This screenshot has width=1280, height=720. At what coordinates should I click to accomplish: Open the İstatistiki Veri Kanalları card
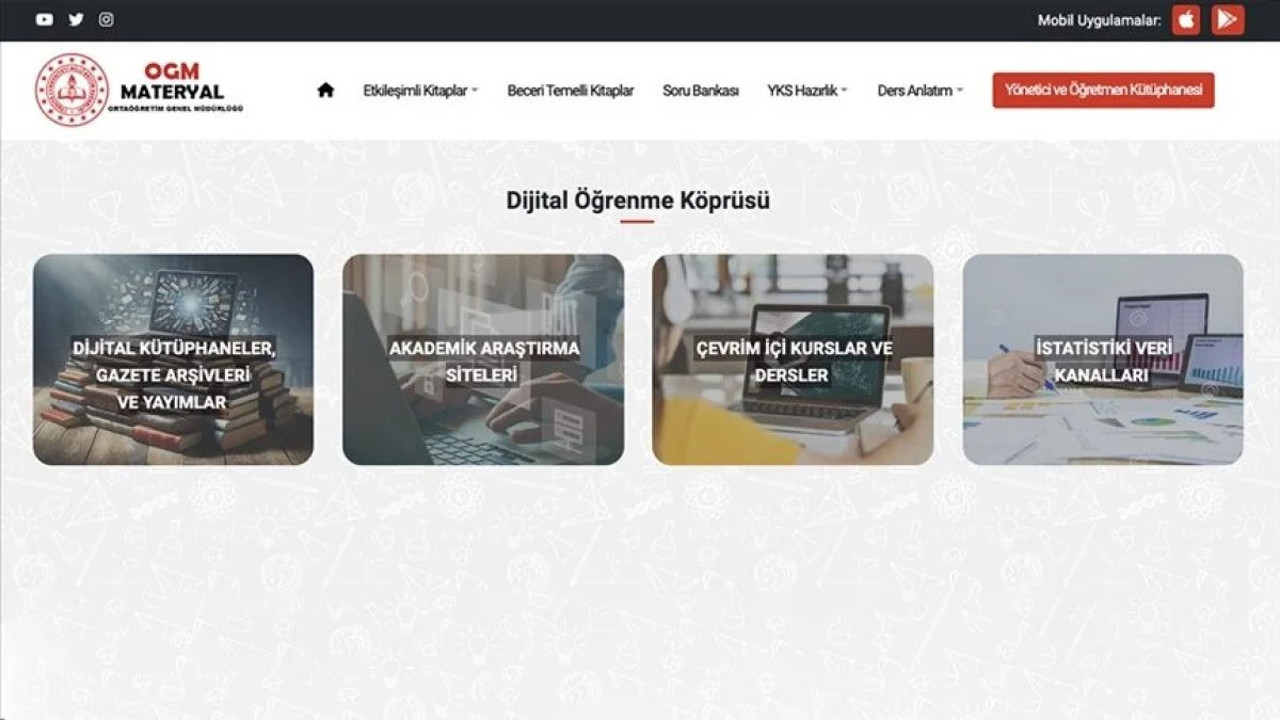click(x=1103, y=360)
